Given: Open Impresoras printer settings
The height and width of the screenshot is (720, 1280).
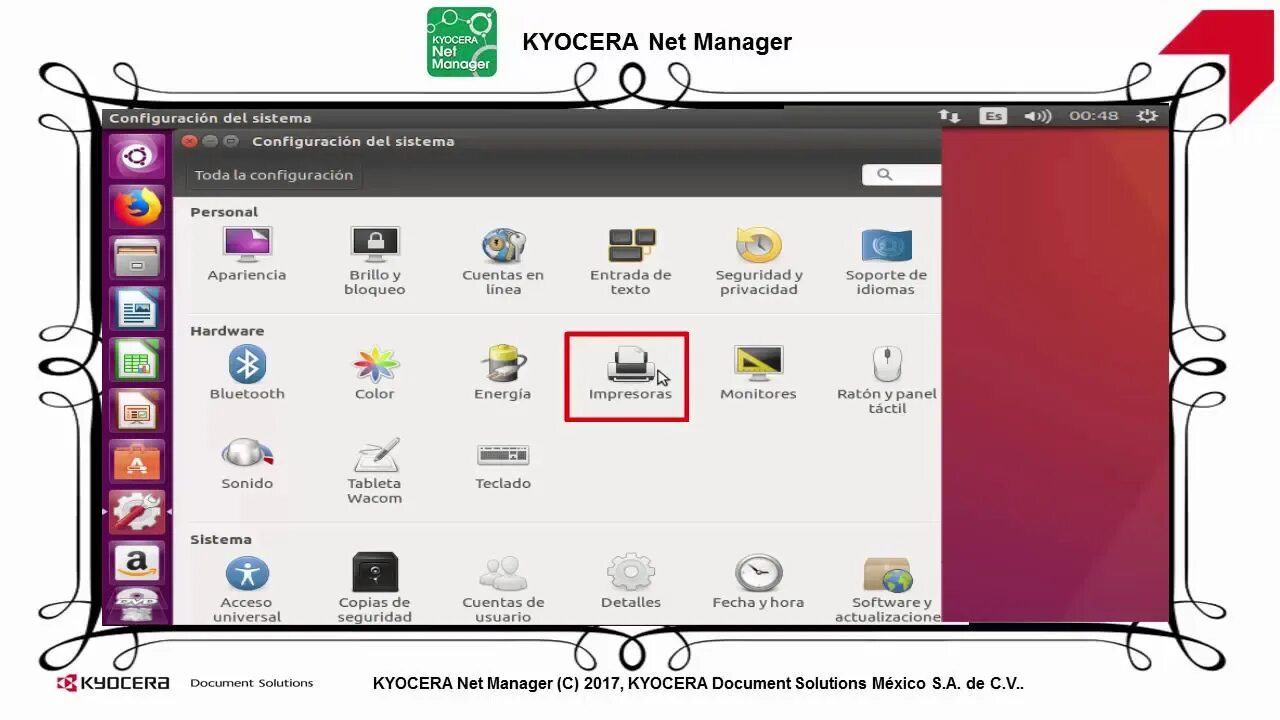Looking at the screenshot, I should tap(631, 372).
